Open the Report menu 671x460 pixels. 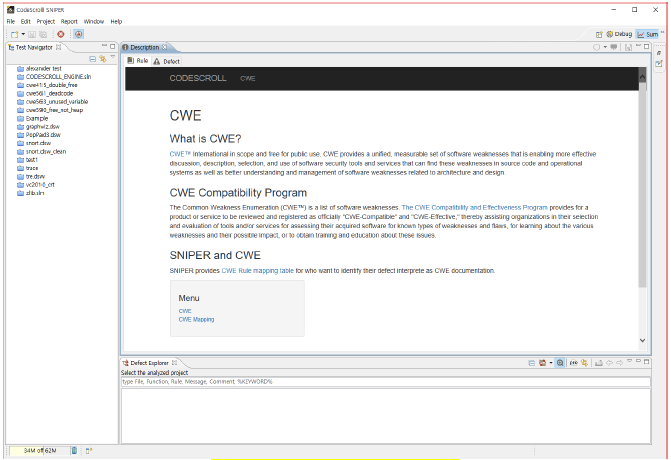coord(69,21)
